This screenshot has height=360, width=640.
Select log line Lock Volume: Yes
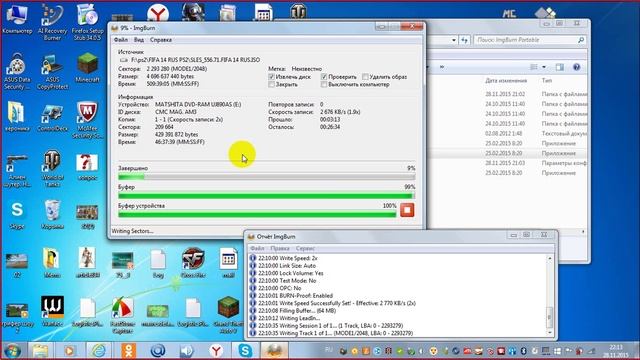click(291, 273)
